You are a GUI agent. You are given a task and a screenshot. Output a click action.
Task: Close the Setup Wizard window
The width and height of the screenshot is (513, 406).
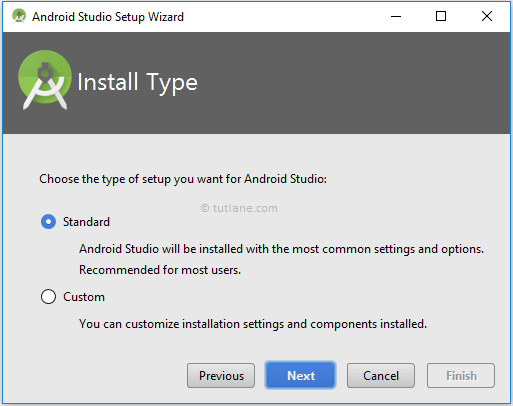[x=487, y=16]
